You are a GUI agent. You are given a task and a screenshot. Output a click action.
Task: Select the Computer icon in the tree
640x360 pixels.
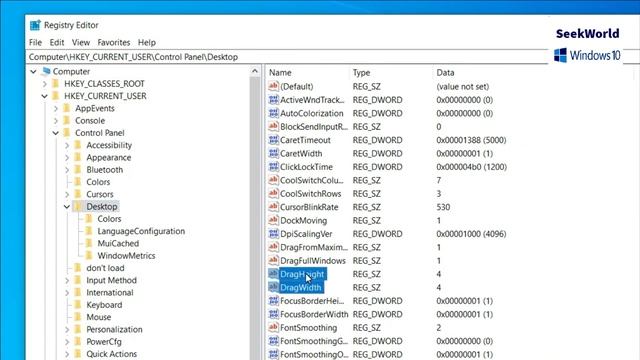[46, 71]
